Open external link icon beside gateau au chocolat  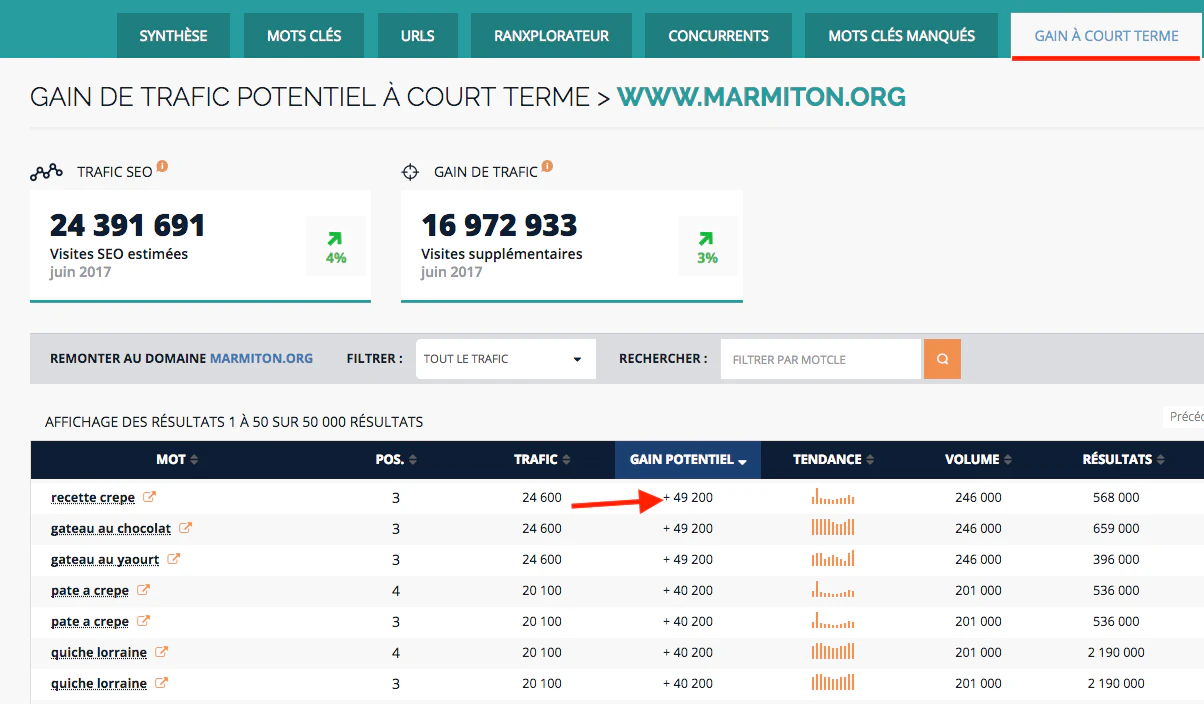[186, 528]
